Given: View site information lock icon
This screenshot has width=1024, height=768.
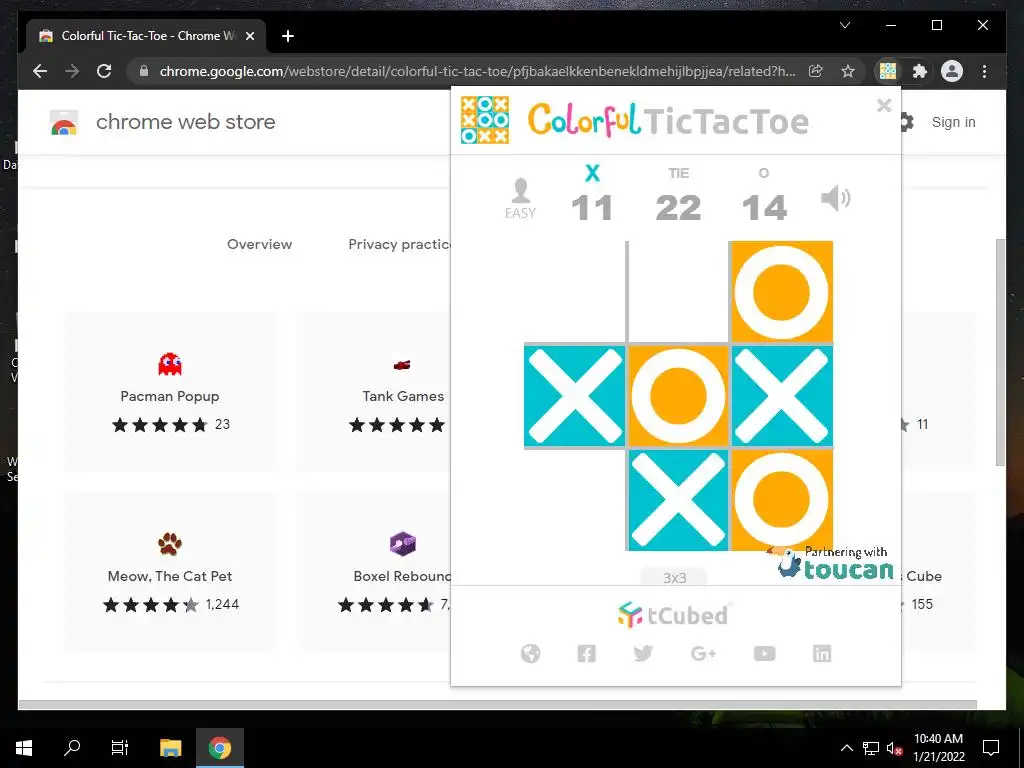Looking at the screenshot, I should [144, 71].
